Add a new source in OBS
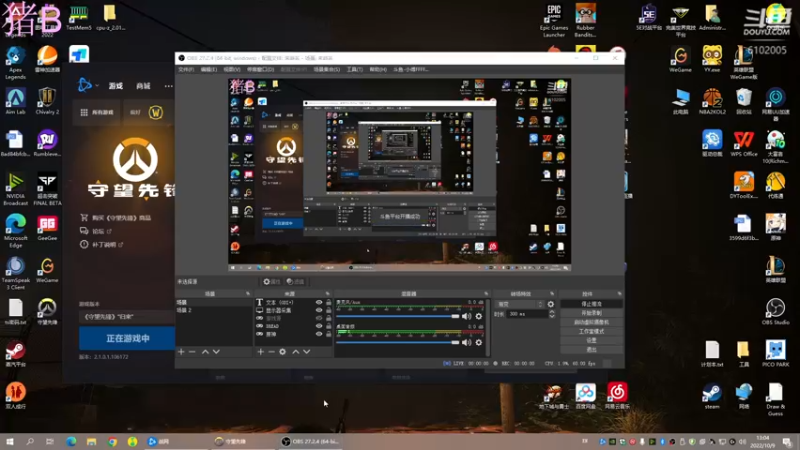The image size is (800, 450). point(260,352)
